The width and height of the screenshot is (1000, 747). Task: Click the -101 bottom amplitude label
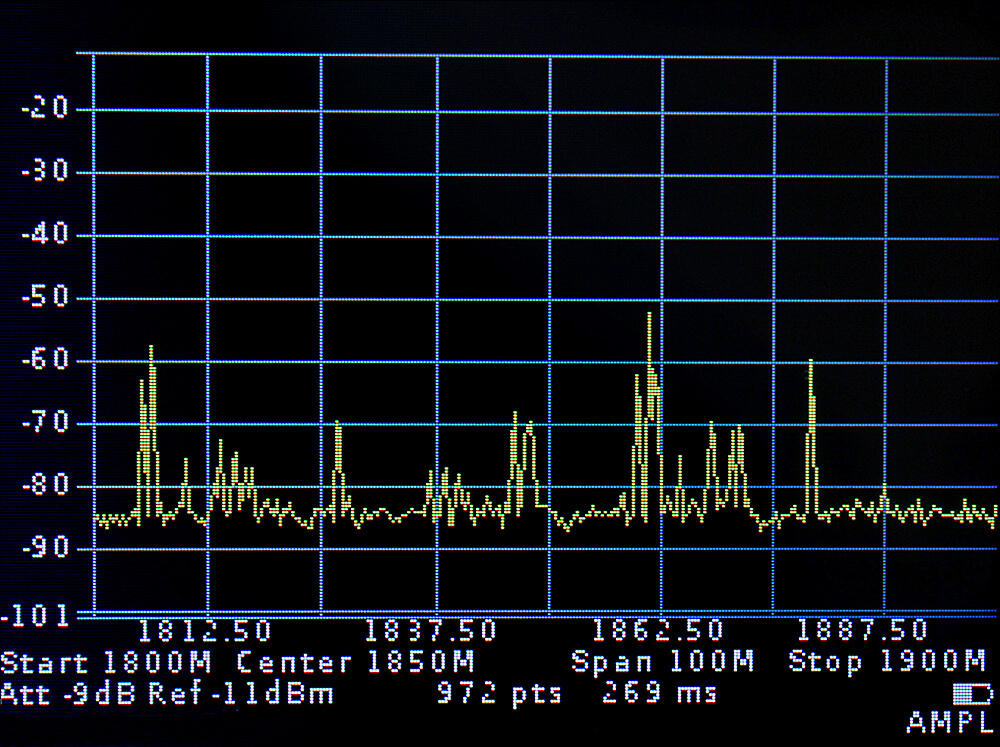coord(35,616)
